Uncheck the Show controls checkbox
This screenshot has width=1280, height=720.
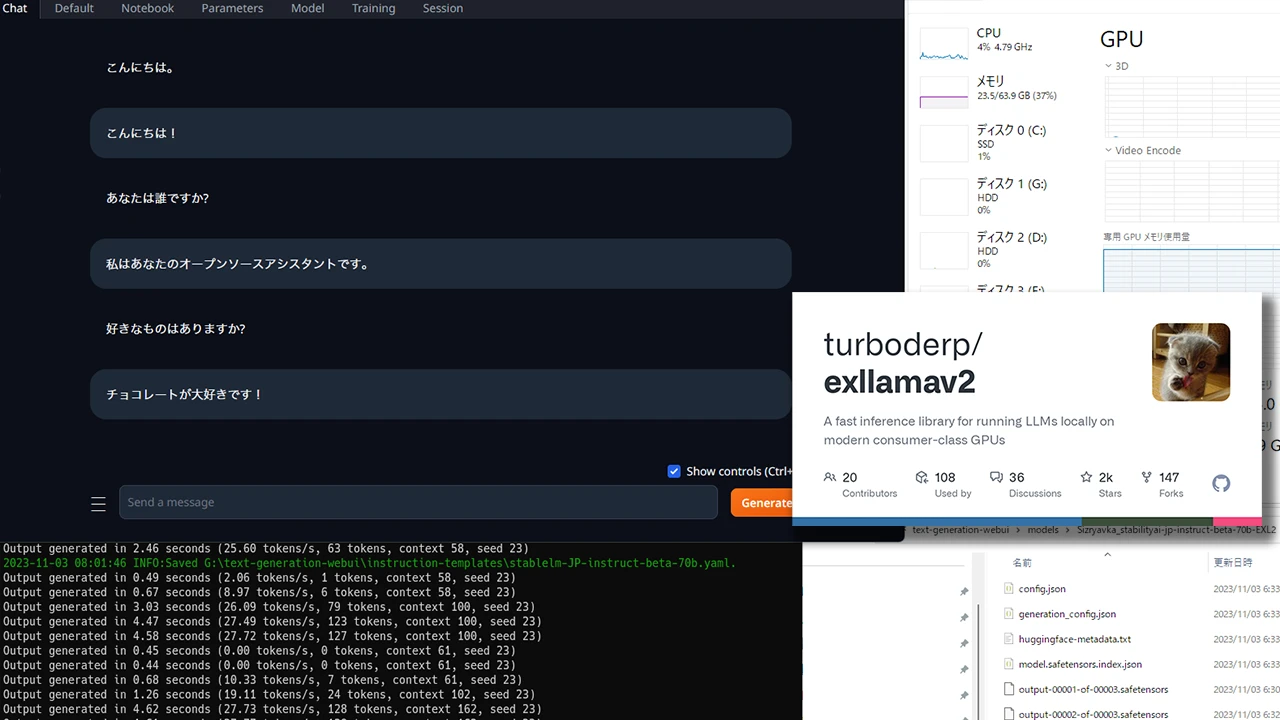coord(674,471)
